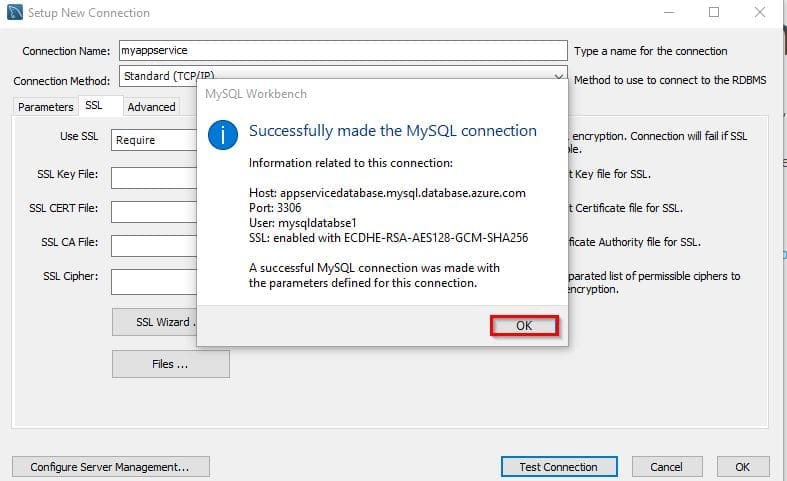Open Configure Server Management
This screenshot has width=787, height=481.
[110, 467]
